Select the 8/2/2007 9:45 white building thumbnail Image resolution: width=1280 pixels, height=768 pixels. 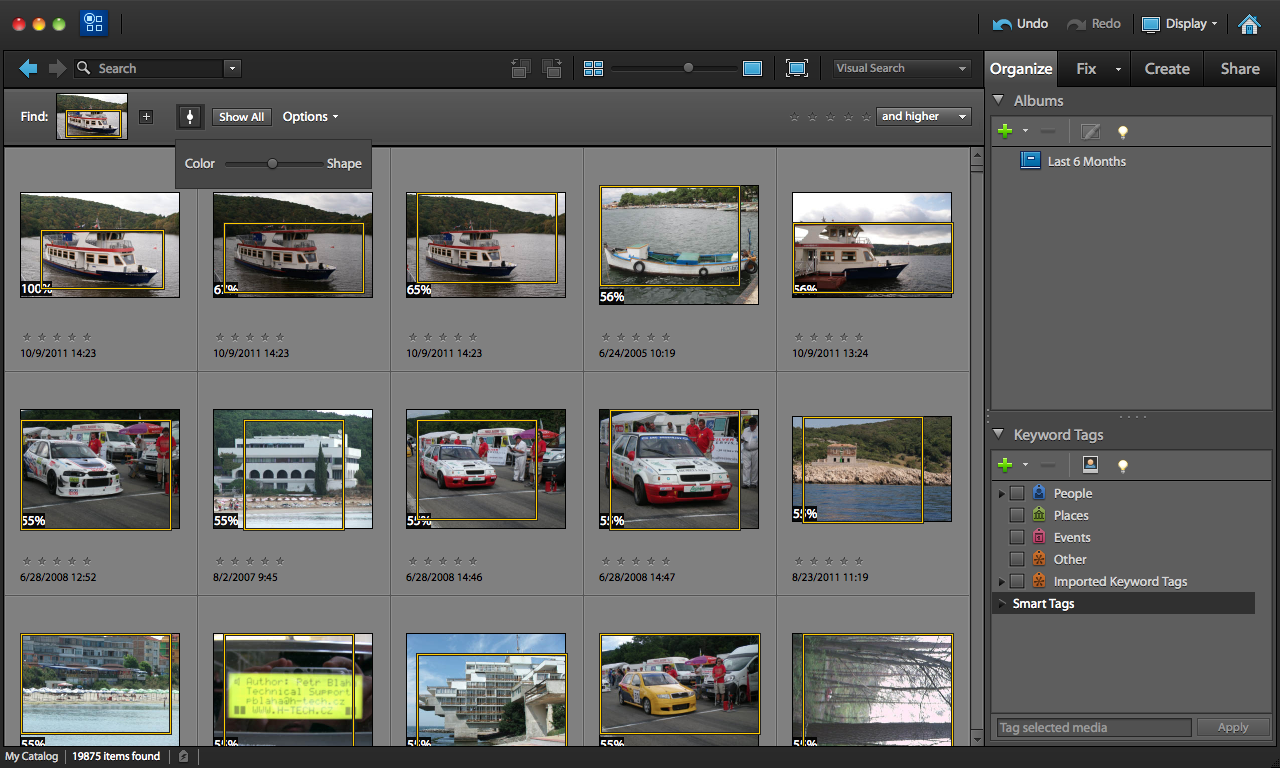tap(293, 469)
